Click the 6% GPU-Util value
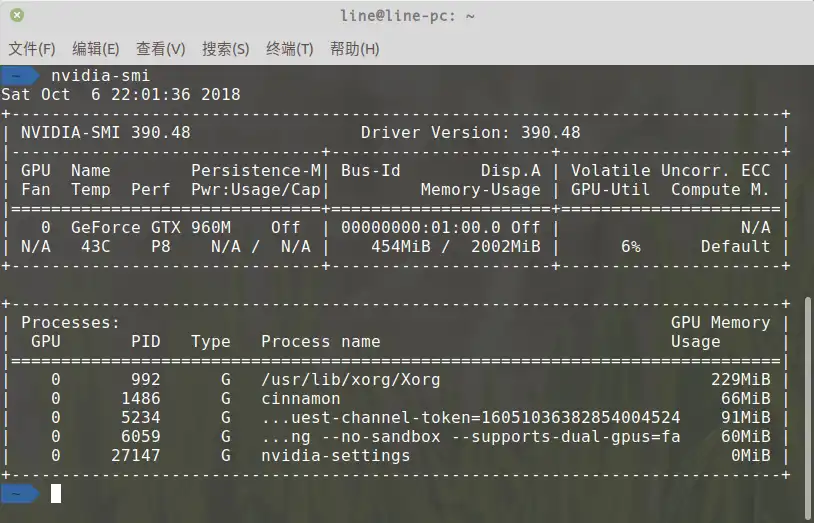 pos(631,246)
